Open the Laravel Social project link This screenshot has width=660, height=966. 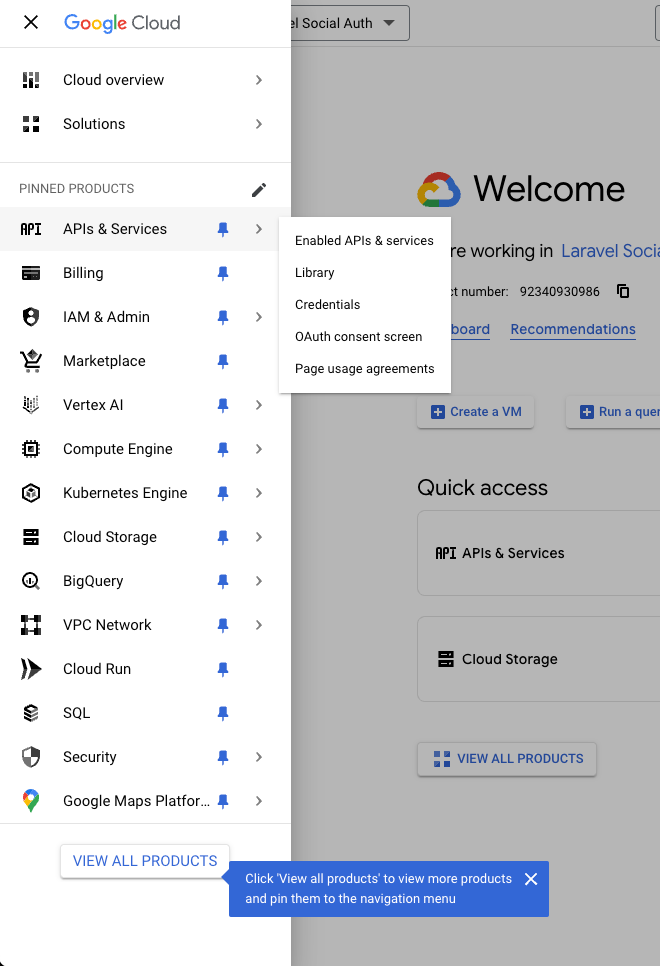click(x=610, y=251)
